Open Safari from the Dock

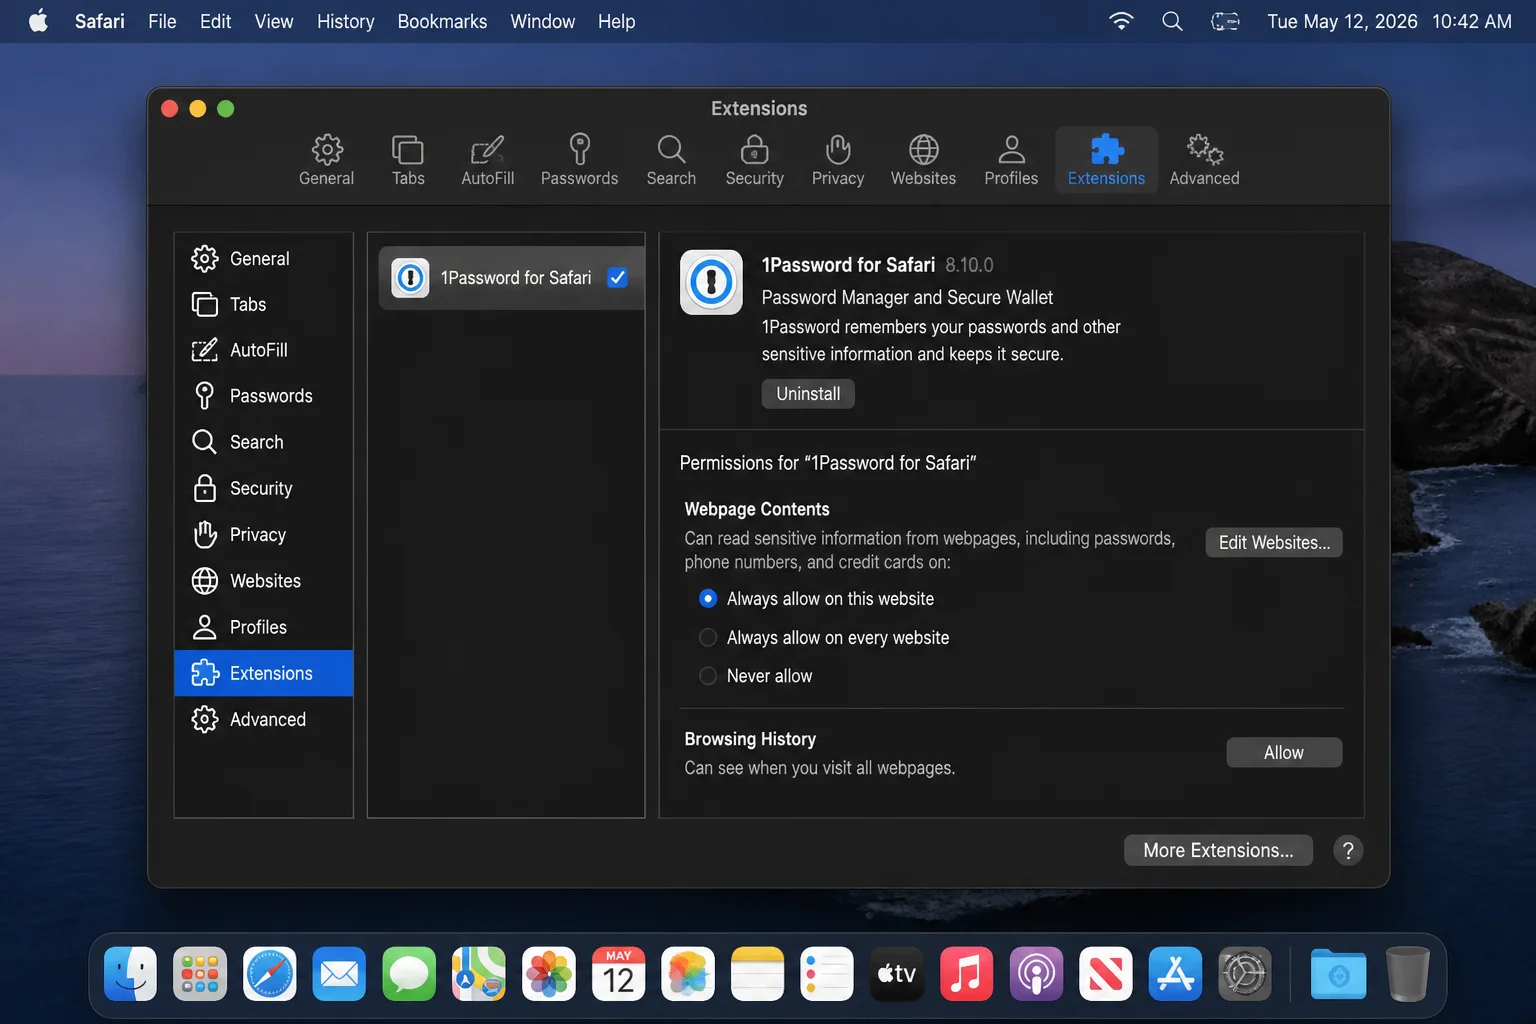(270, 974)
